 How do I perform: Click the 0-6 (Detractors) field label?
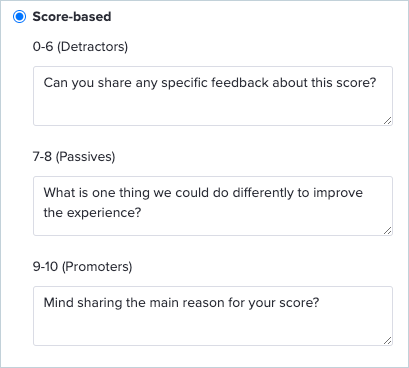pos(80,47)
